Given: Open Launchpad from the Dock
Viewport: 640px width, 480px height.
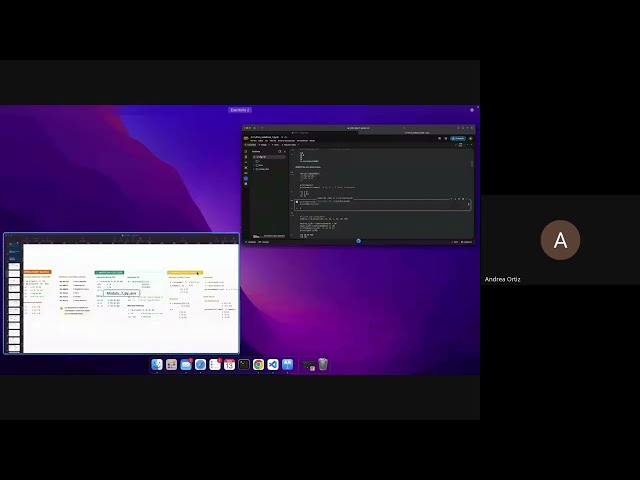Looking at the screenshot, I should point(171,364).
